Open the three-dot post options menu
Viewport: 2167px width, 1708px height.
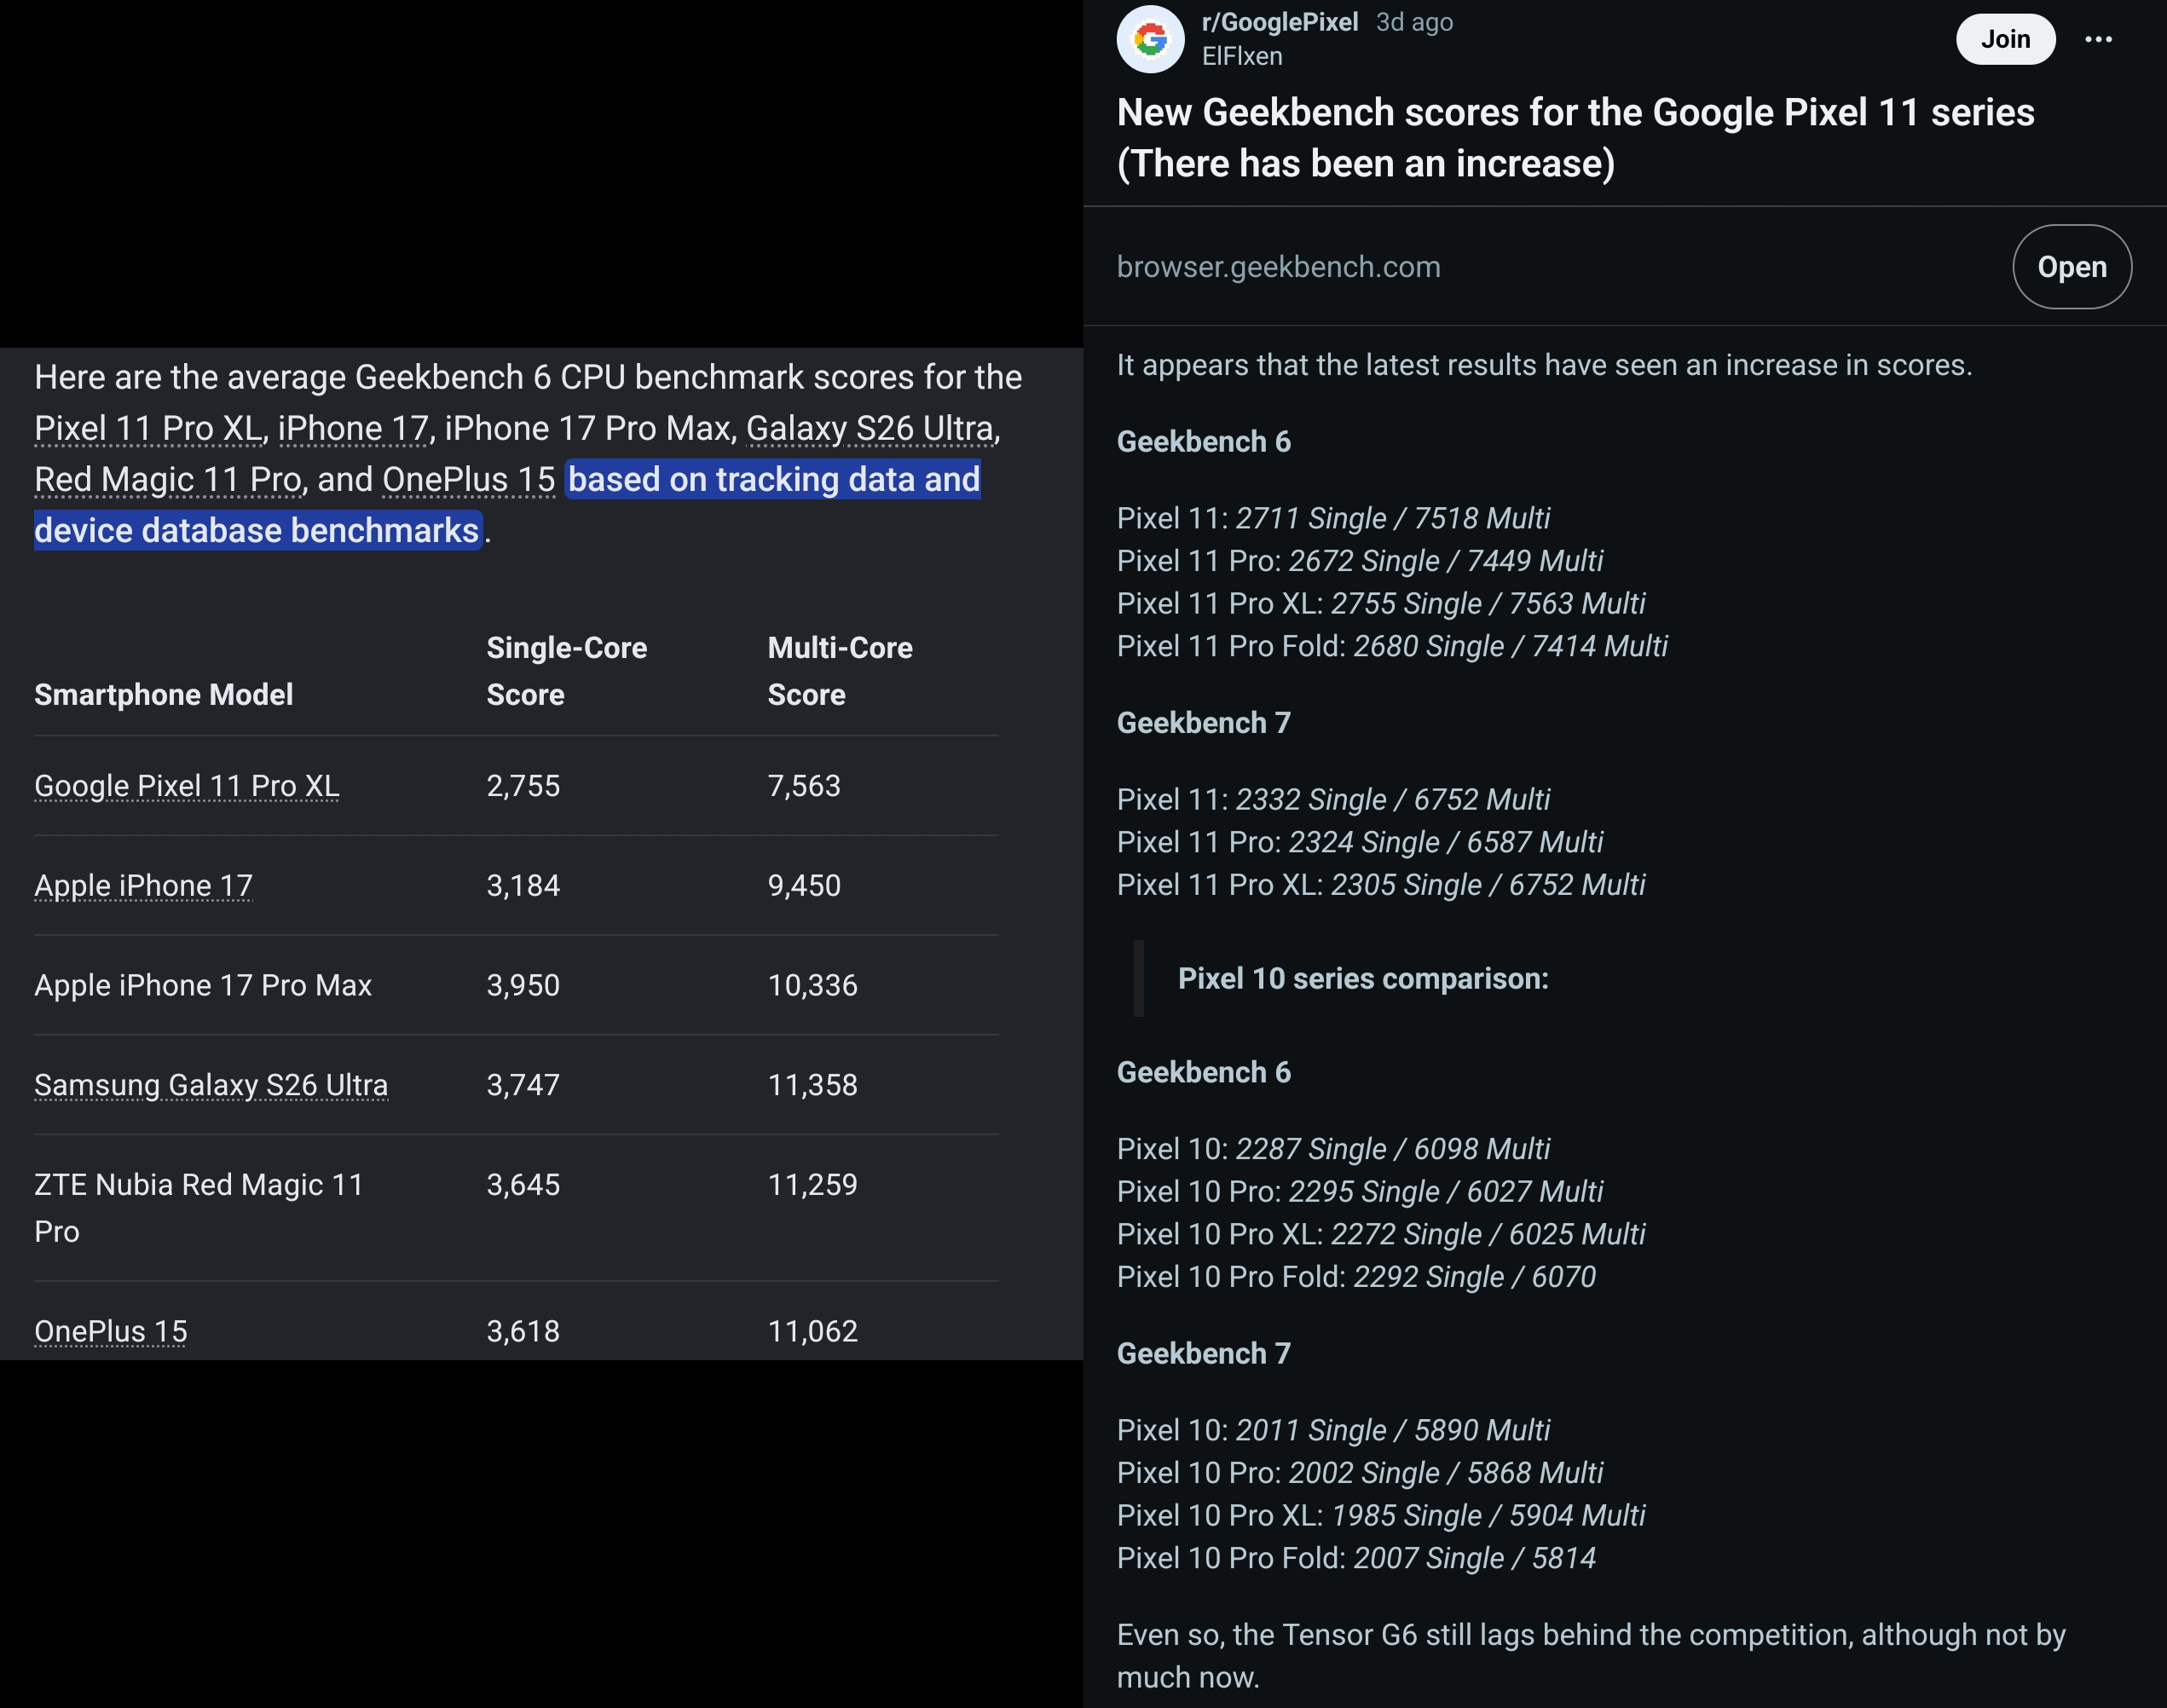point(2098,39)
